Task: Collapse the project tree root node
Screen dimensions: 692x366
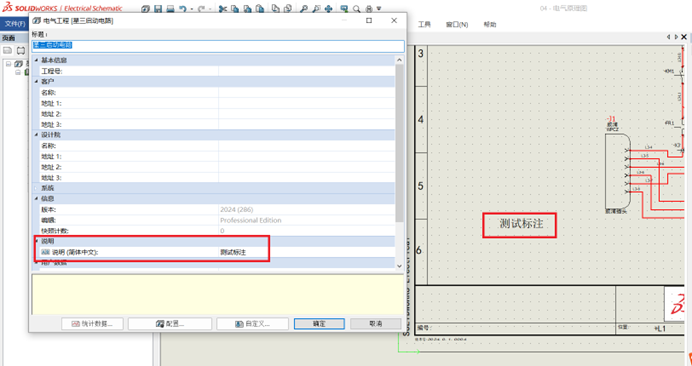Action: [x=8, y=64]
